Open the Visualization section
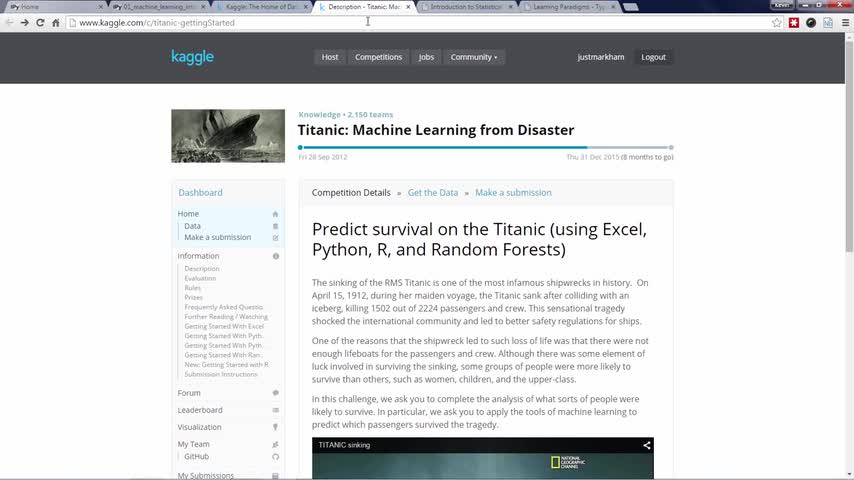The width and height of the screenshot is (854, 480). (x=199, y=427)
